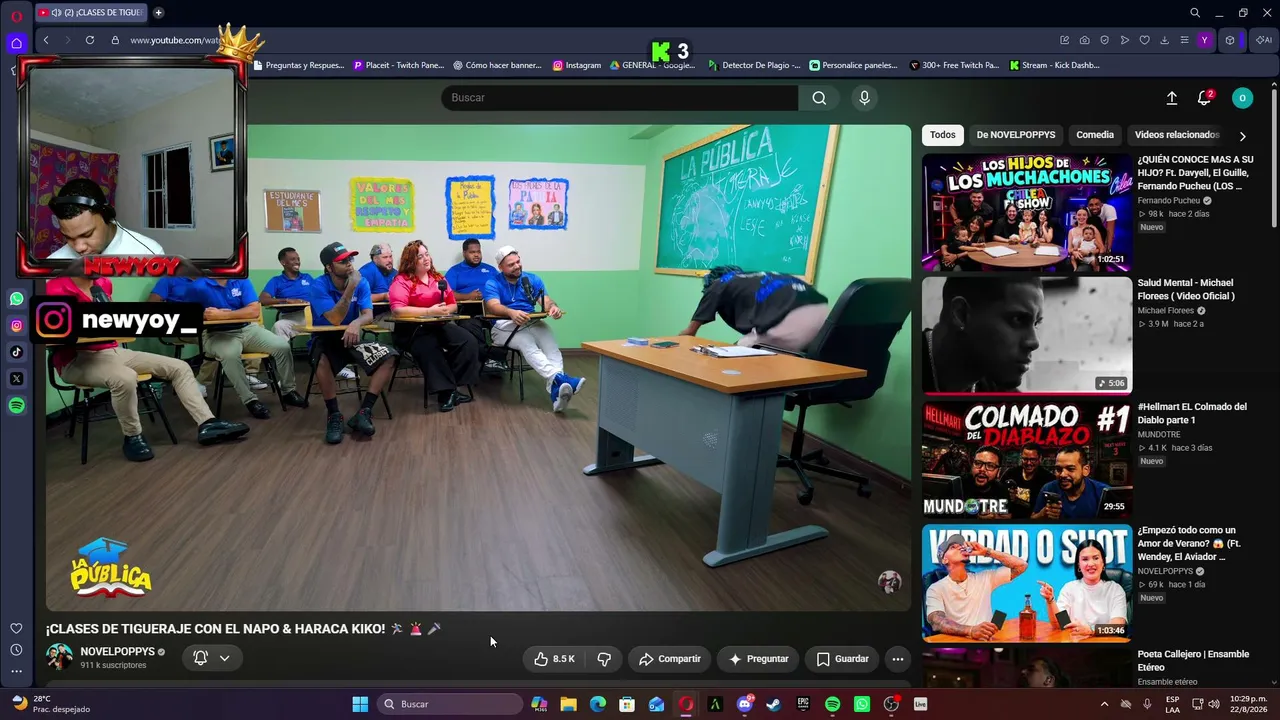Dislike the video

[x=604, y=659]
